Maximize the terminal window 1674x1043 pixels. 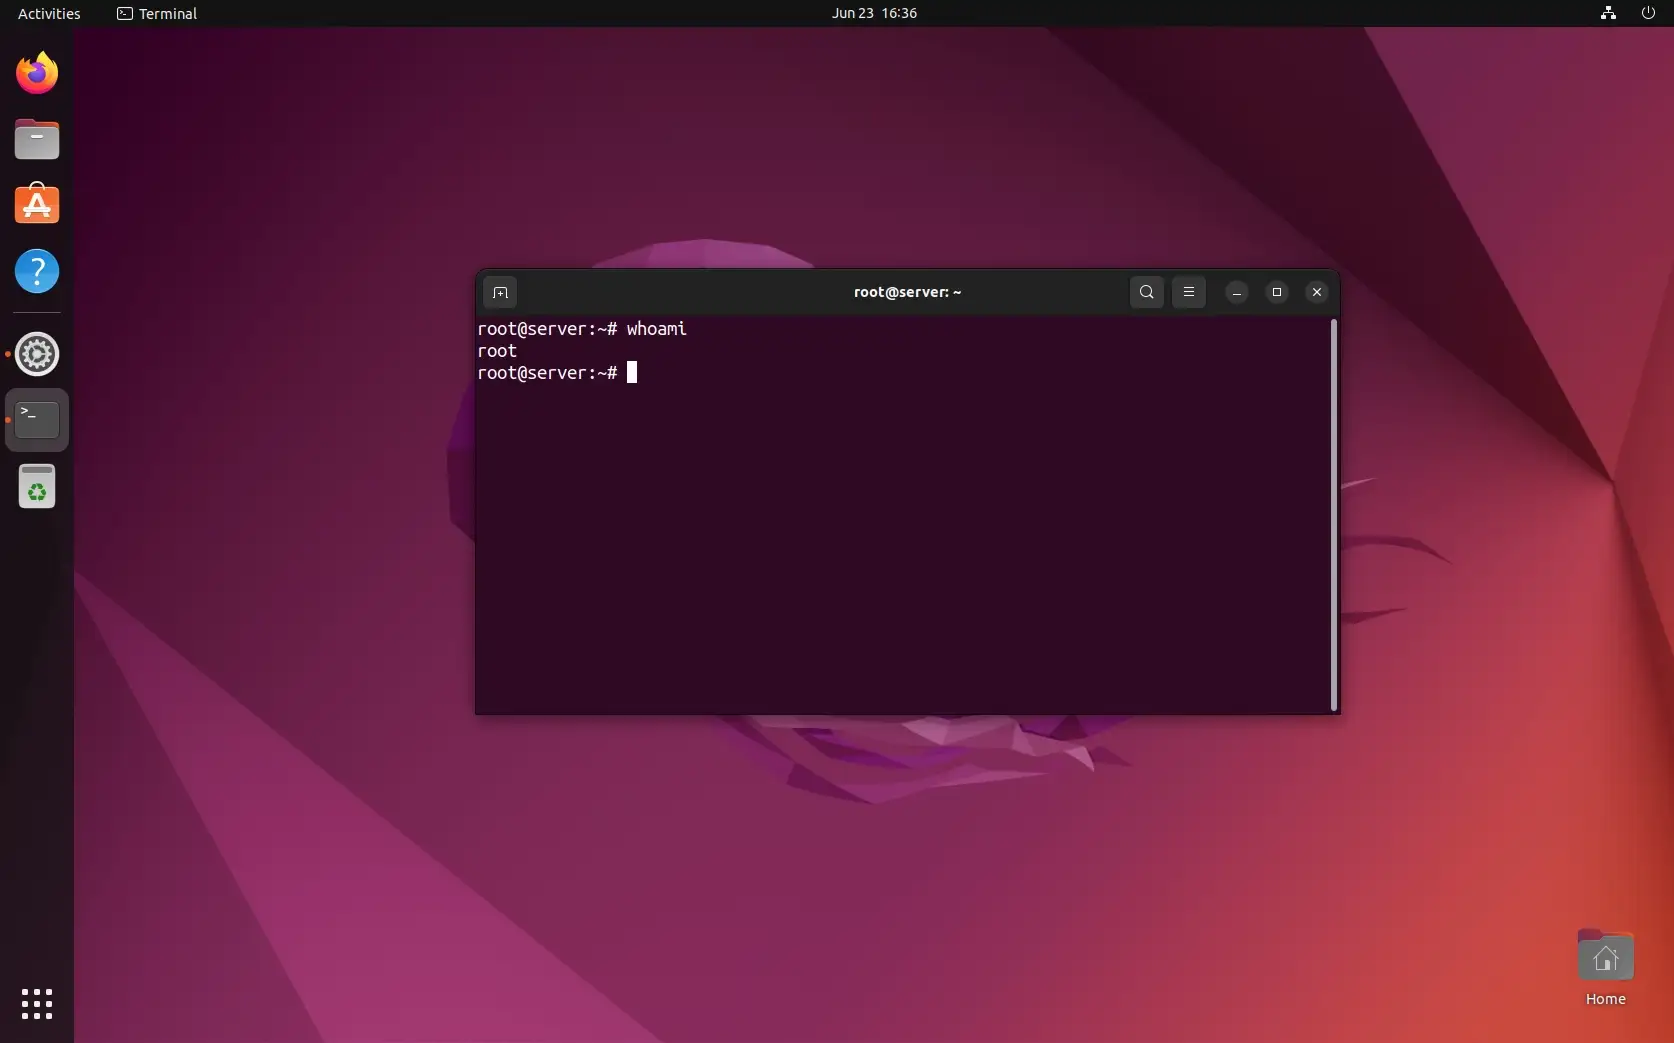pos(1277,292)
